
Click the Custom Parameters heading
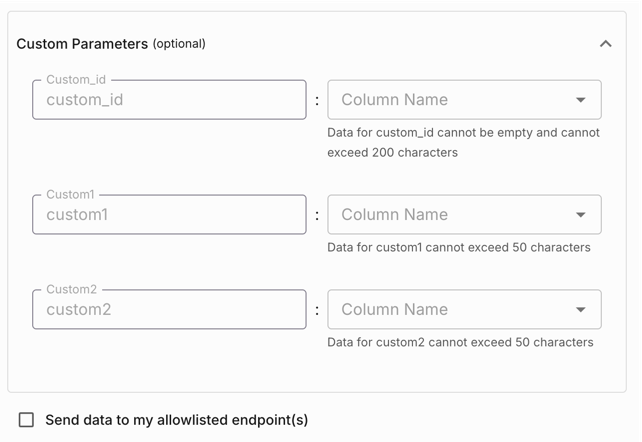(x=82, y=44)
